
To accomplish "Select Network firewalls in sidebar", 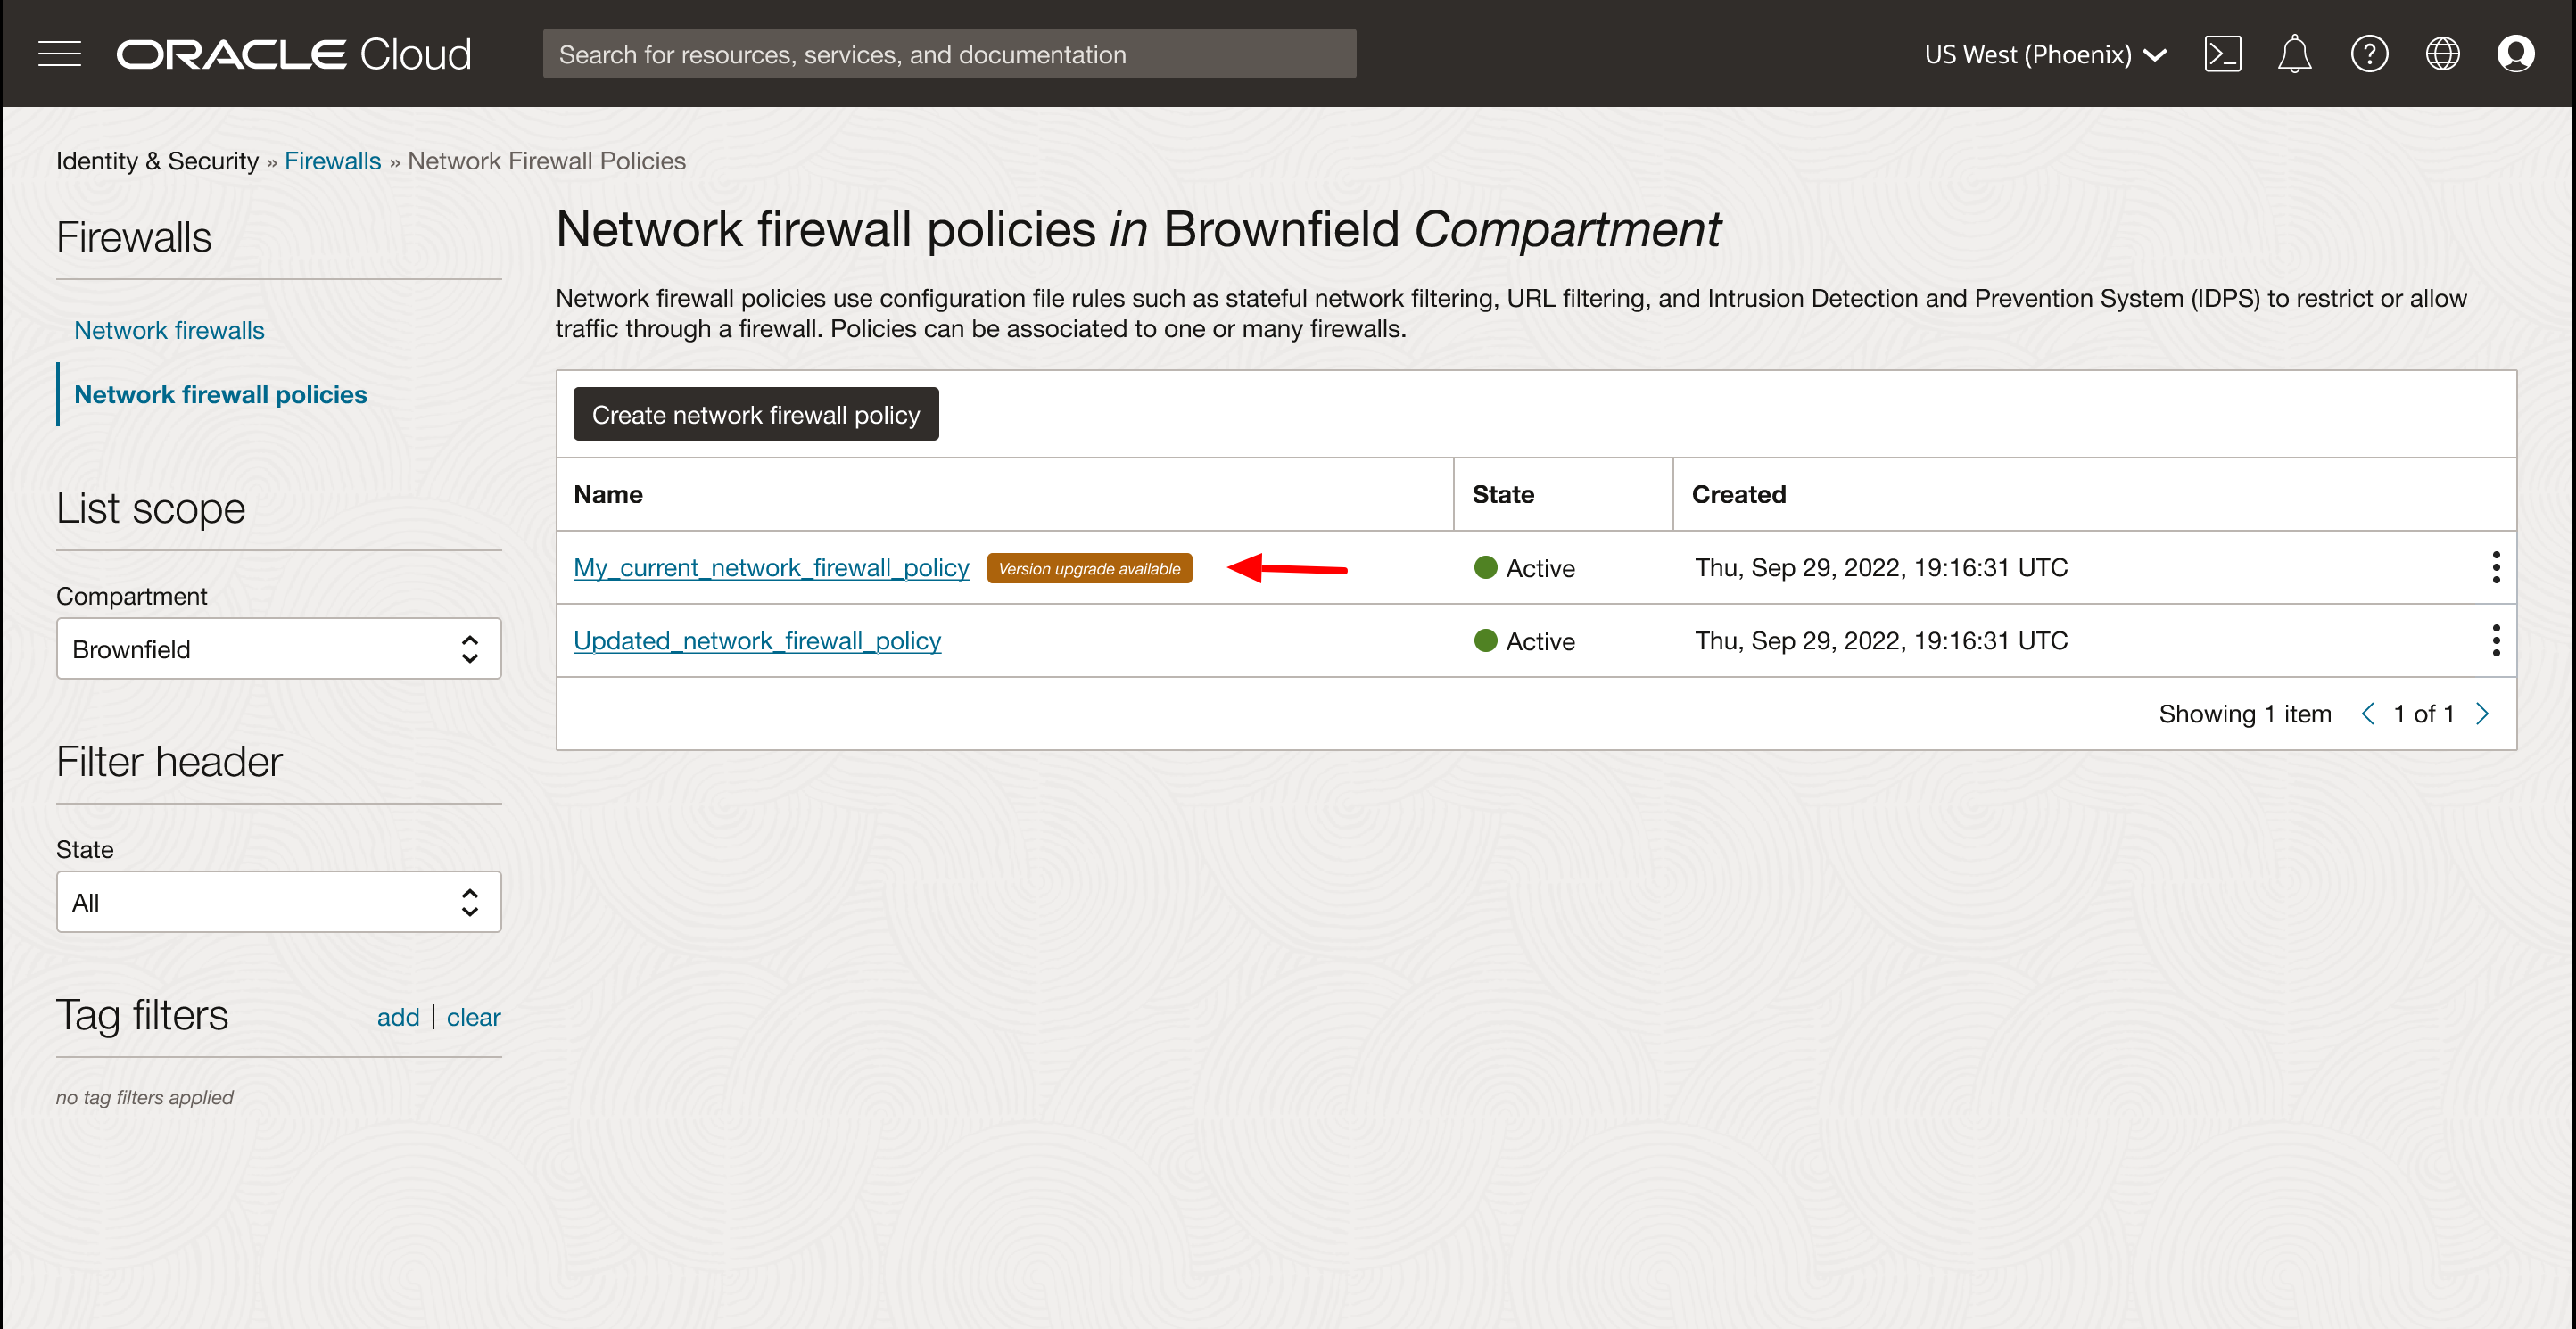I will point(169,330).
